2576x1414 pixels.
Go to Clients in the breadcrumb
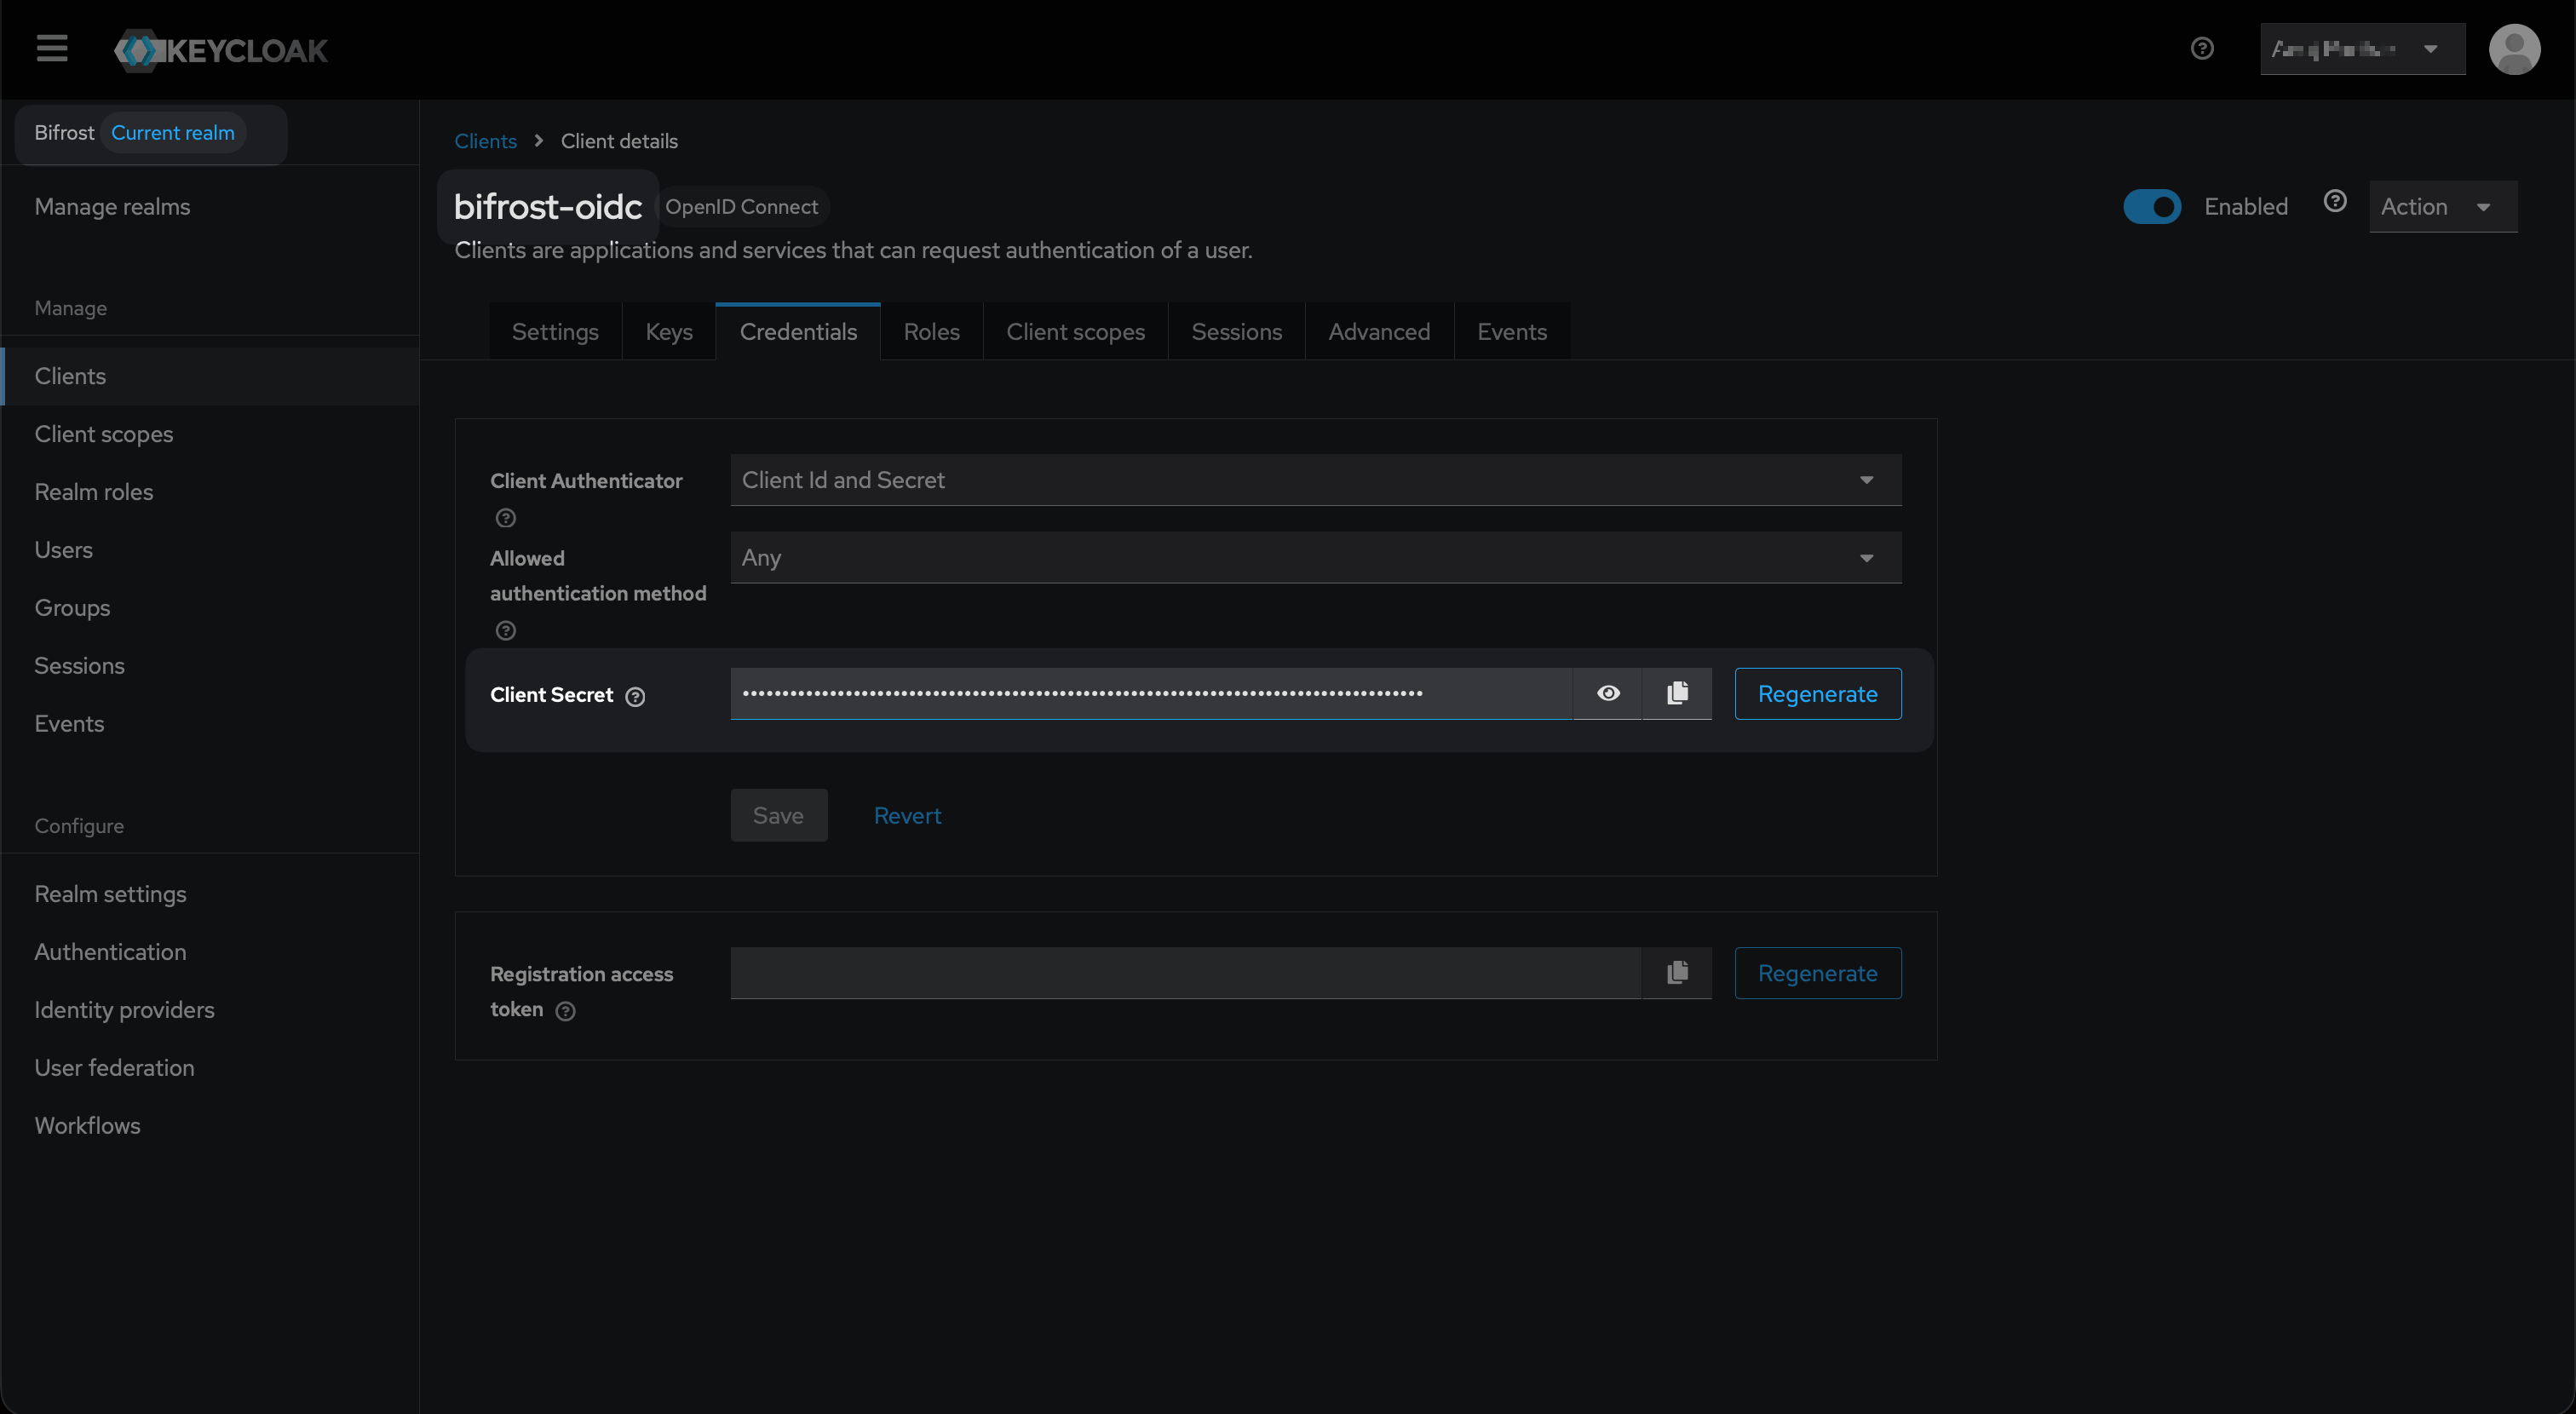click(485, 141)
